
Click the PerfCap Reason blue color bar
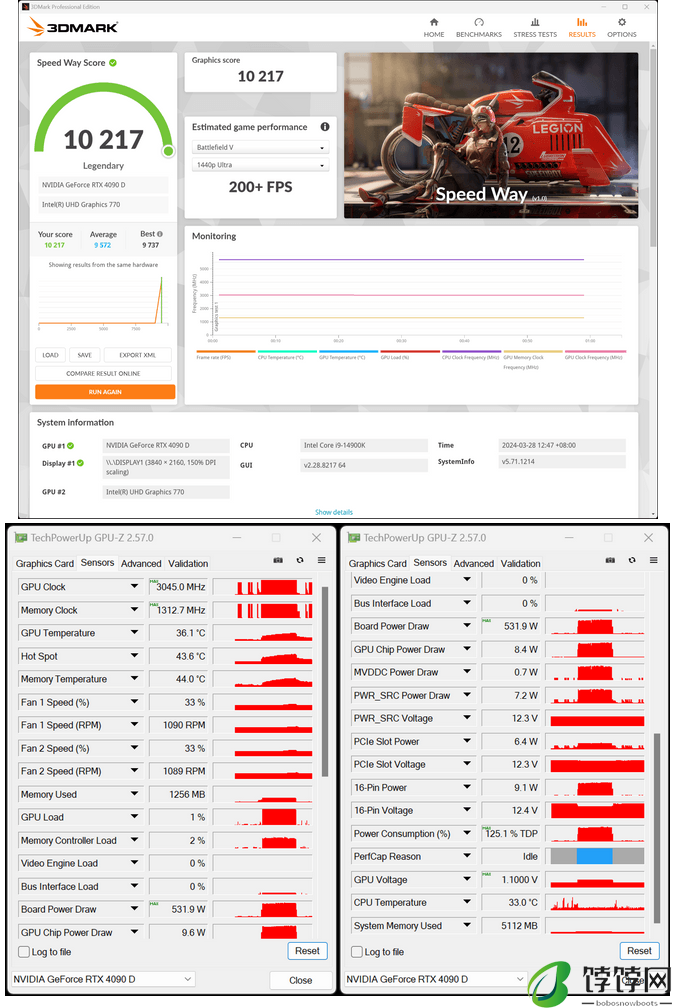(x=594, y=856)
